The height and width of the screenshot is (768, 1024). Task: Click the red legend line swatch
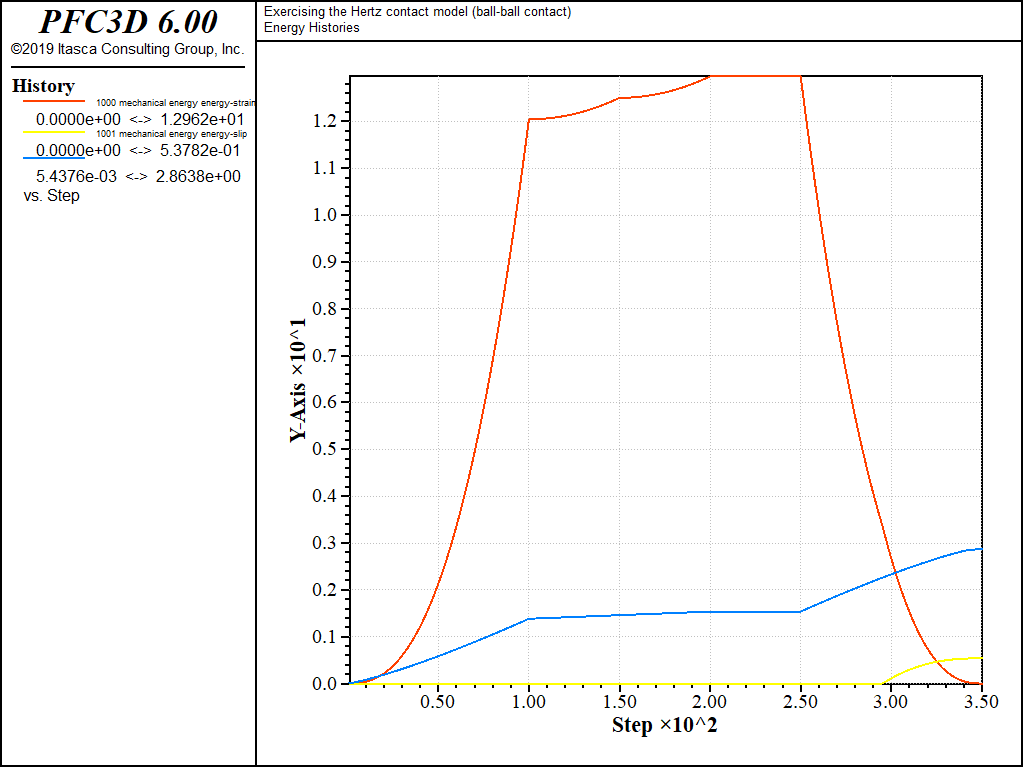pos(54,102)
